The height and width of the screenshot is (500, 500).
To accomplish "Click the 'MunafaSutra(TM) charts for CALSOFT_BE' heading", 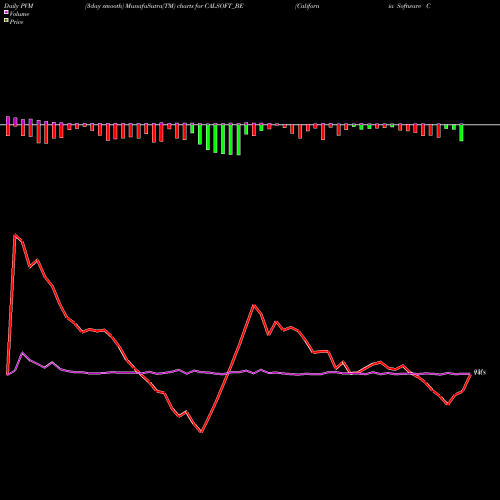I will coord(184,6).
